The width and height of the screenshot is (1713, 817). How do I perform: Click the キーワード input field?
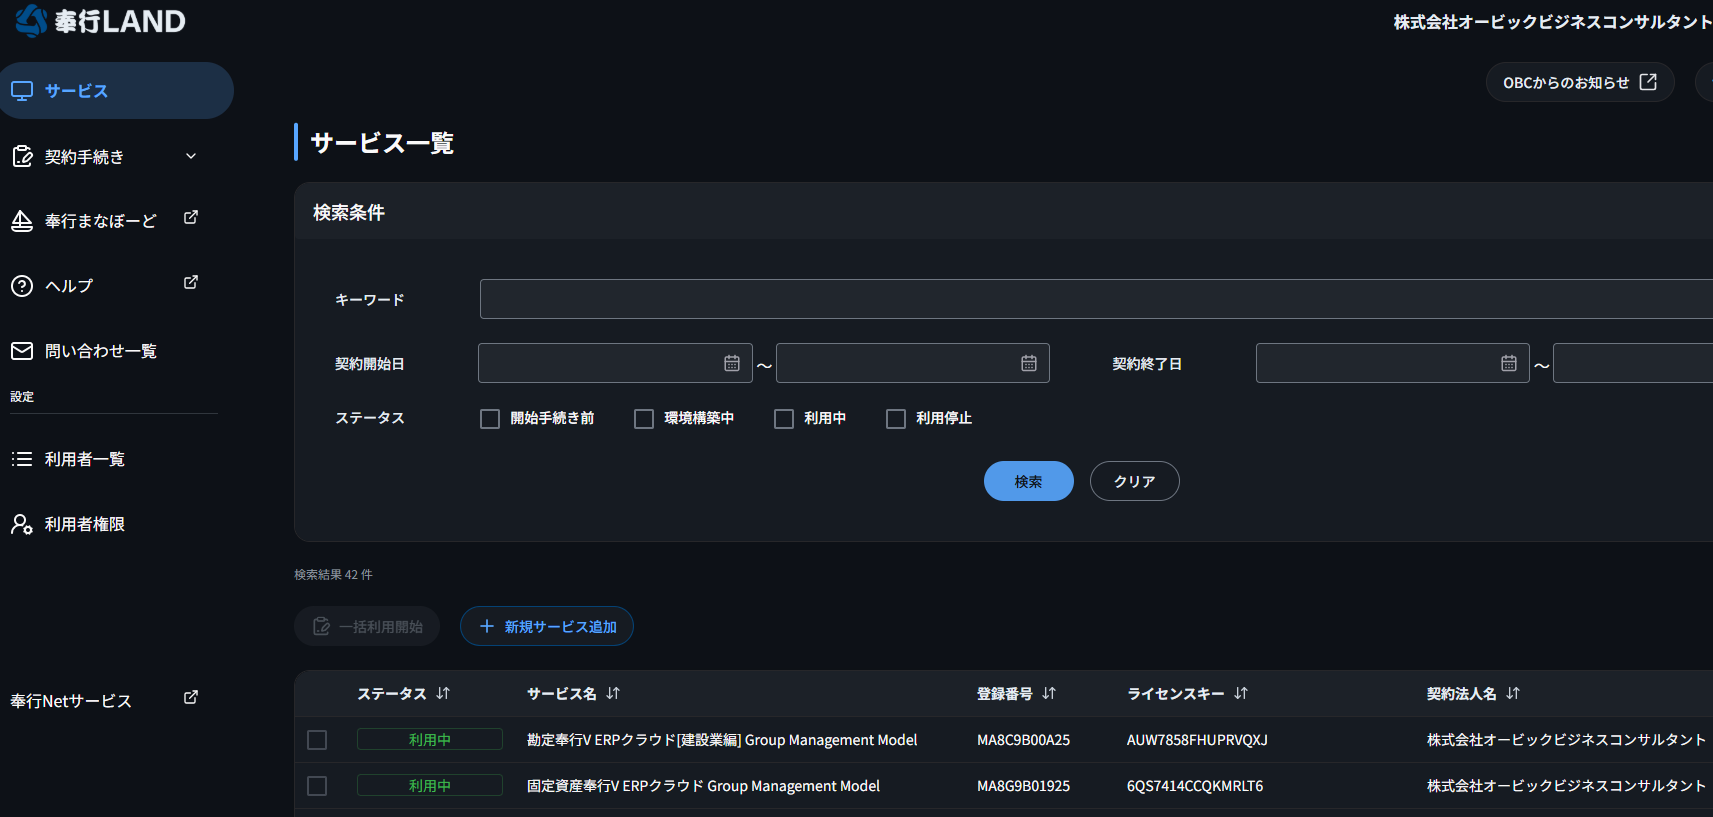[1096, 299]
